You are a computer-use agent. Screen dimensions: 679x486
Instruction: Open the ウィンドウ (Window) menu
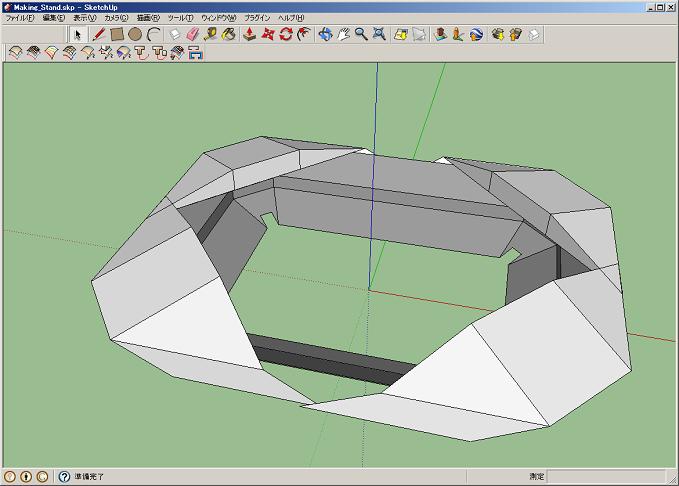(x=218, y=18)
